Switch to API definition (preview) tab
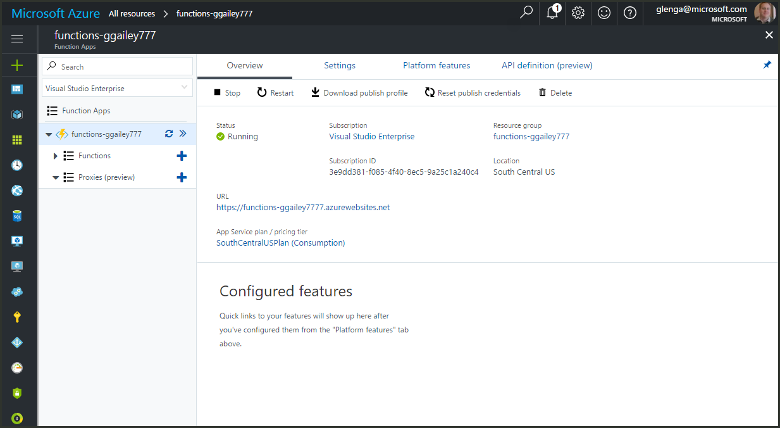The image size is (780, 428). 547,65
